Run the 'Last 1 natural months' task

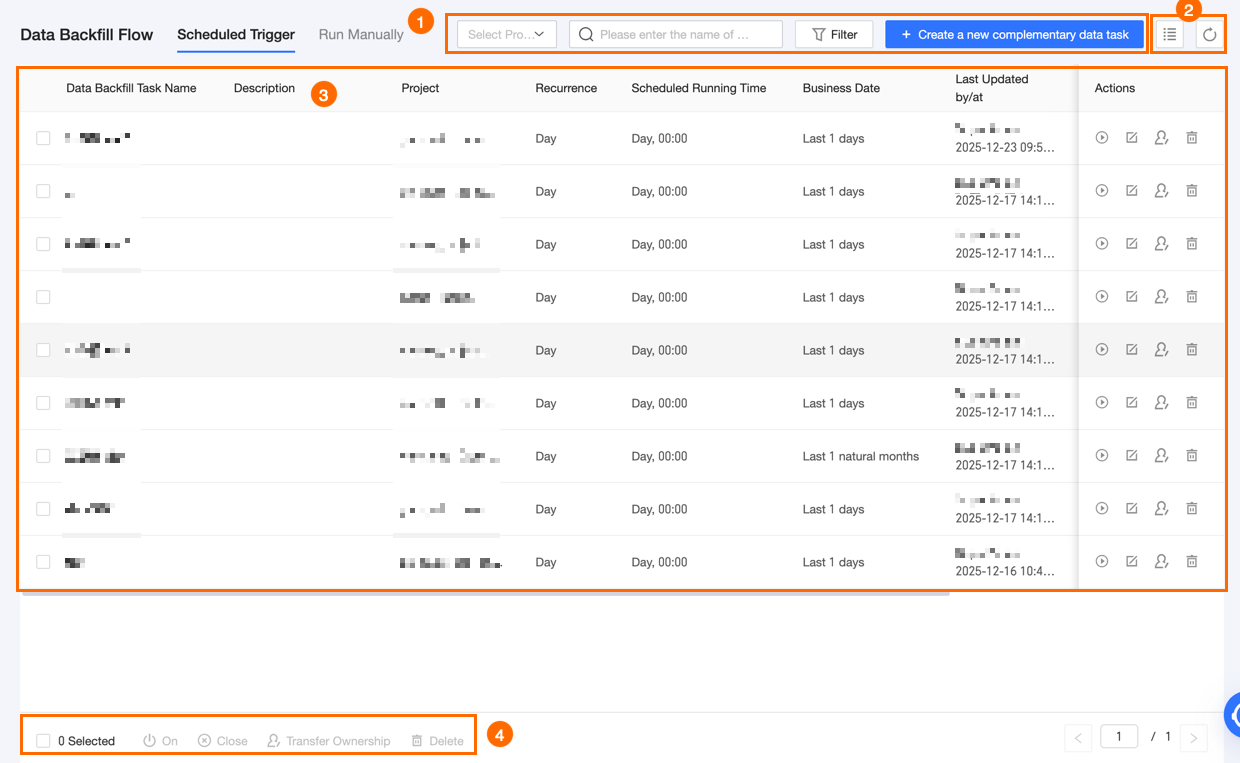coord(1102,456)
